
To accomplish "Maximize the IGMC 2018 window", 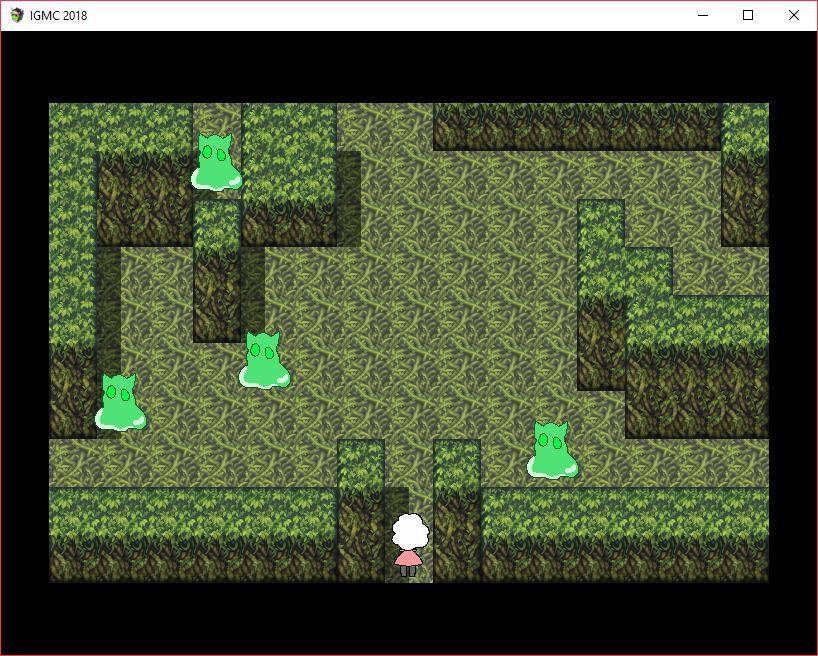I will [x=748, y=15].
